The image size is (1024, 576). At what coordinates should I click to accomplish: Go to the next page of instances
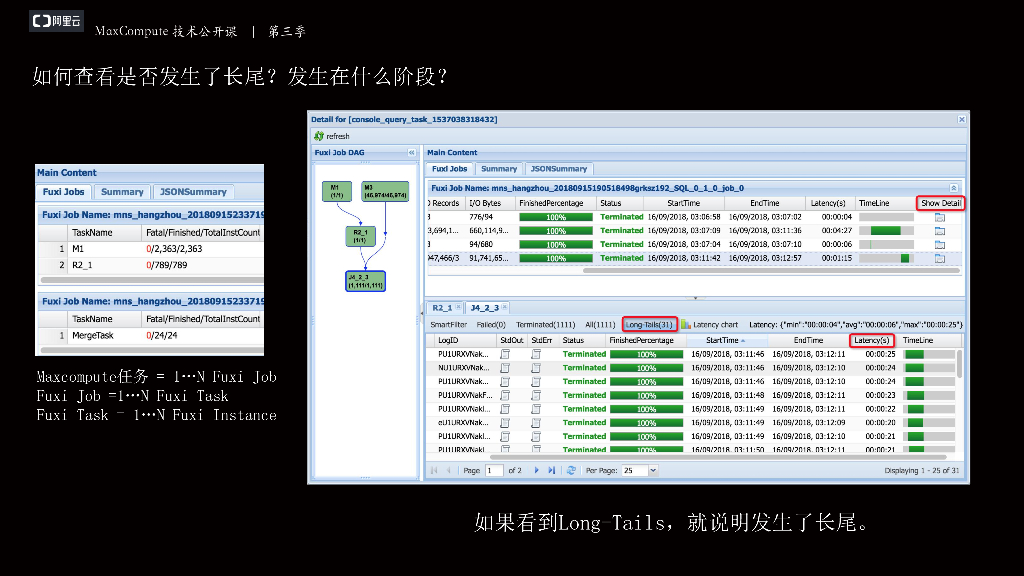(537, 470)
